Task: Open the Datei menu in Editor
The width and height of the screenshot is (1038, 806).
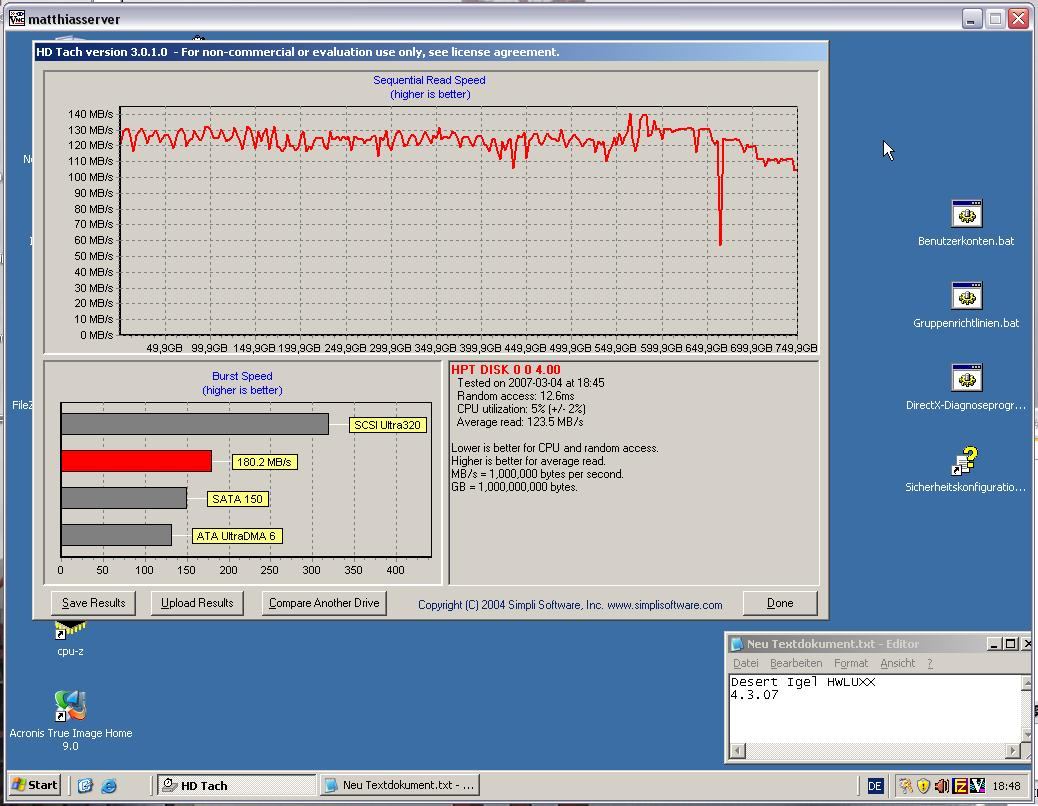Action: (x=746, y=663)
